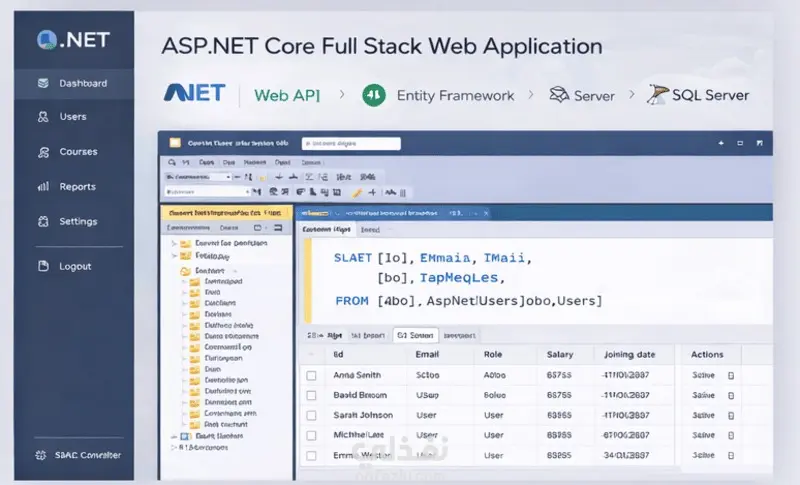Check the box beside Michhel Lee

(311, 436)
